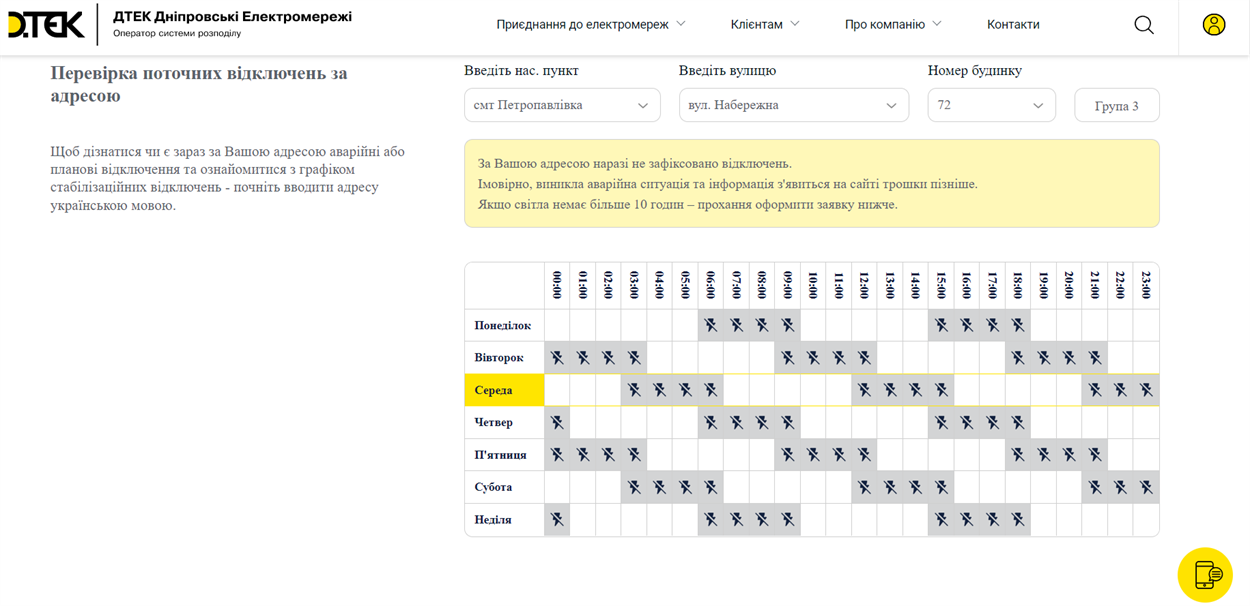This screenshot has height=606, width=1250.
Task: Expand Приєднання до електромереж menu
Action: 591,24
